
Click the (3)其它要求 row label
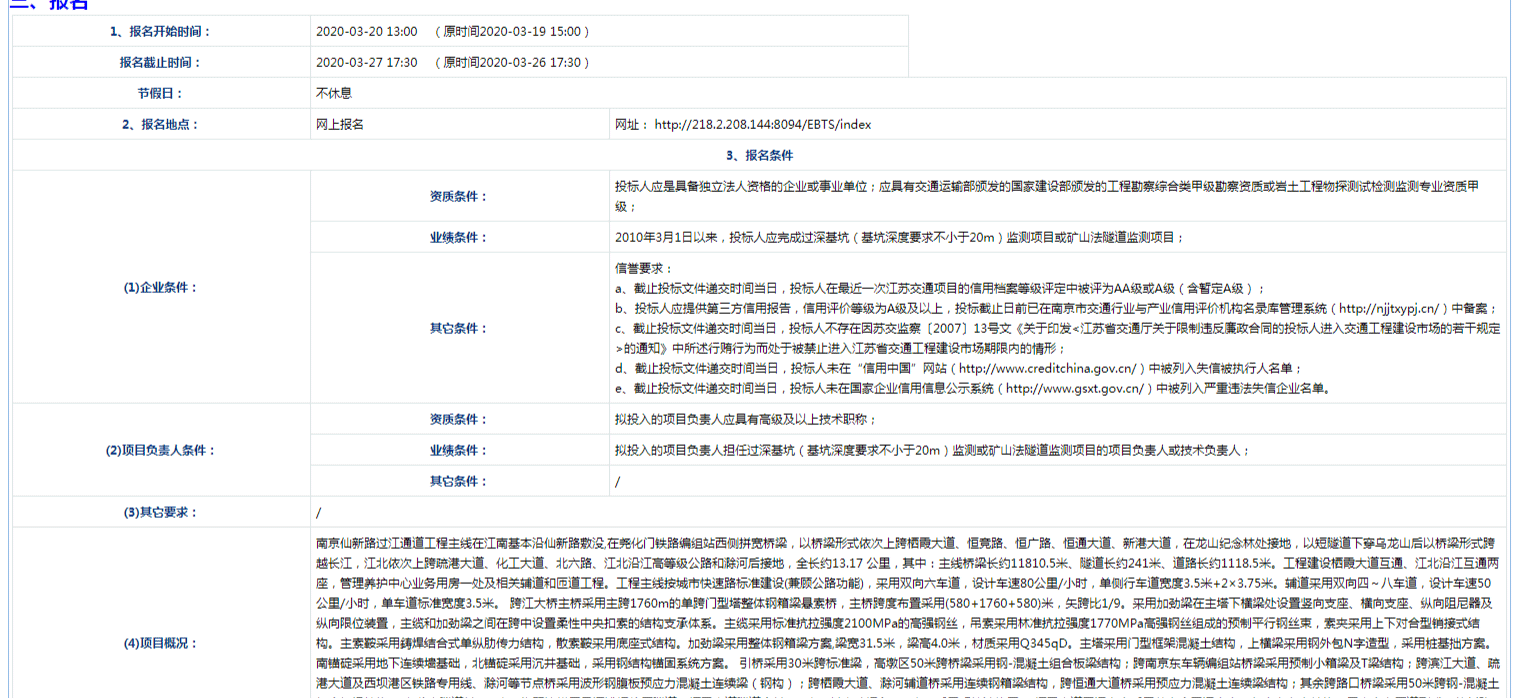point(160,512)
